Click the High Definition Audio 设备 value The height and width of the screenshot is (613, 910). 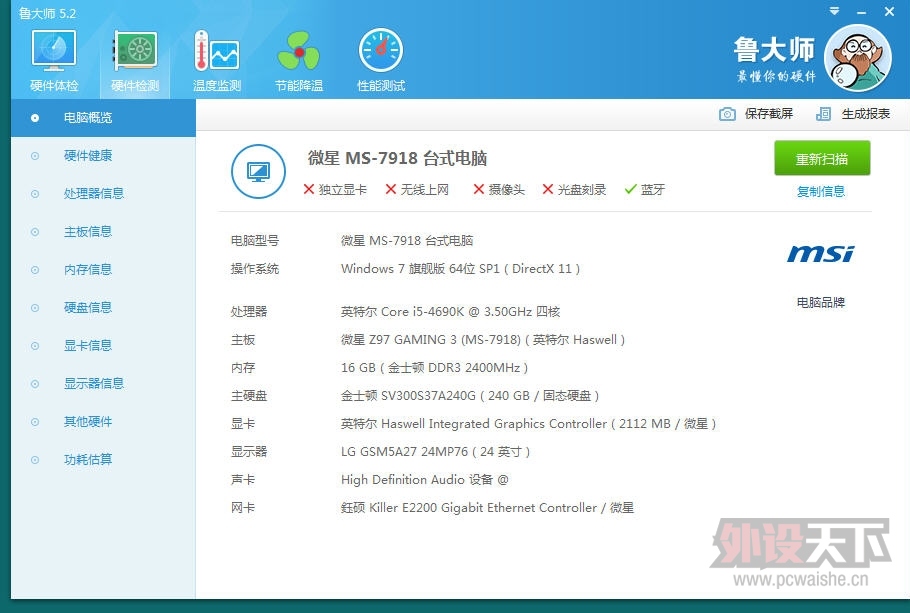(x=424, y=479)
